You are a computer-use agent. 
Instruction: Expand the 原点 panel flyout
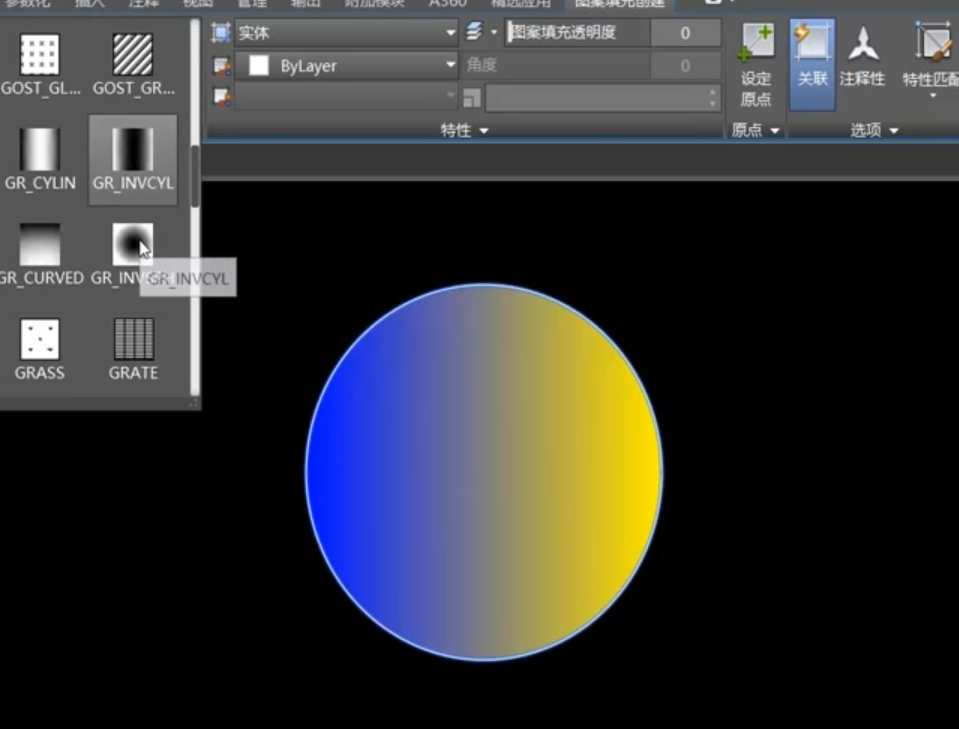(x=755, y=131)
